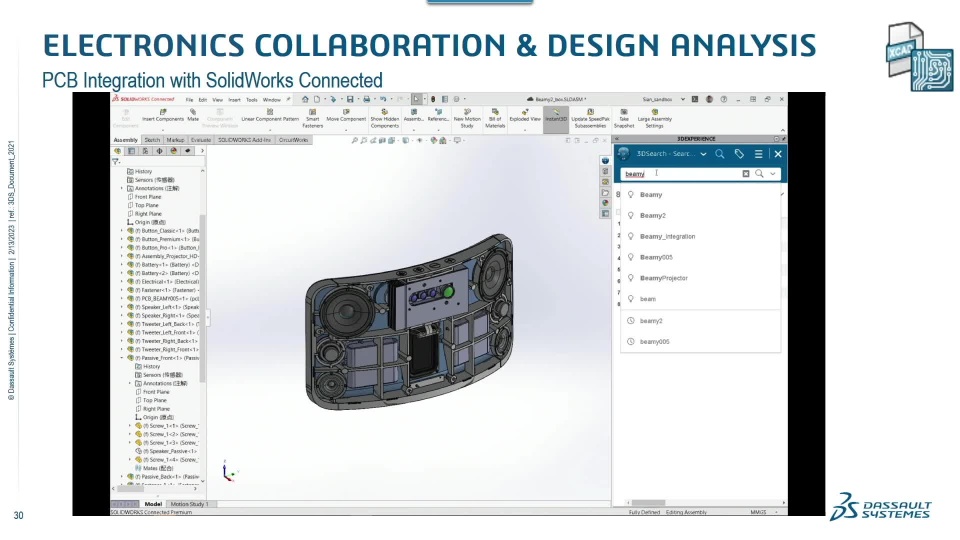The width and height of the screenshot is (960, 540).
Task: Click the New document icon
Action: pyautogui.click(x=317, y=99)
